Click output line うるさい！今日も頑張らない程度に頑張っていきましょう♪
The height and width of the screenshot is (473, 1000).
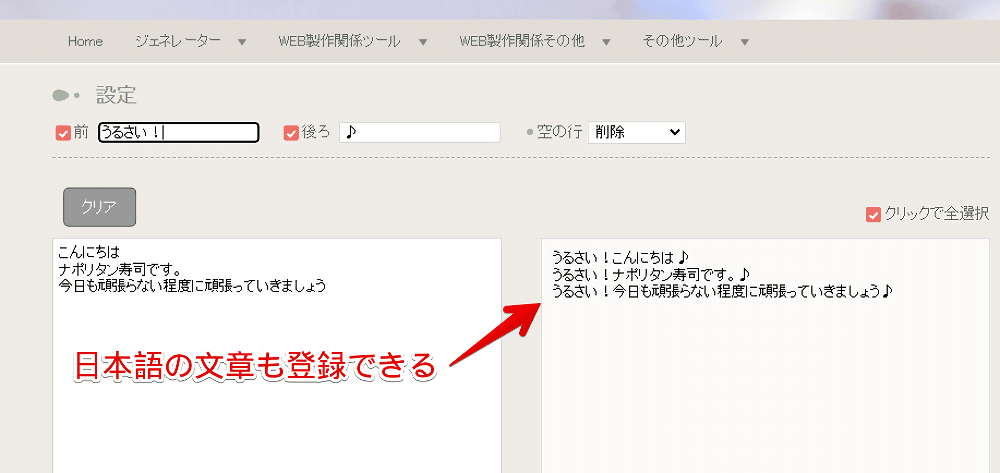tap(722, 292)
